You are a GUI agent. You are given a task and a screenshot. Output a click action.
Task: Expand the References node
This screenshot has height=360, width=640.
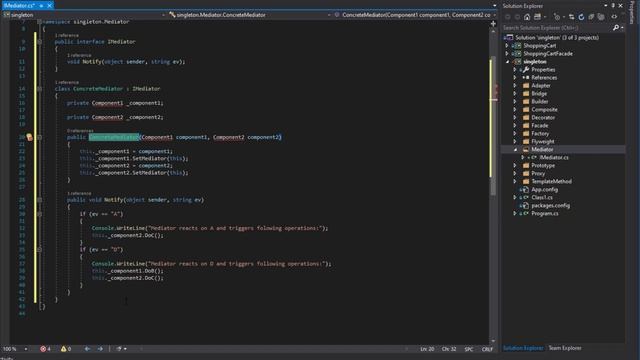[515, 78]
